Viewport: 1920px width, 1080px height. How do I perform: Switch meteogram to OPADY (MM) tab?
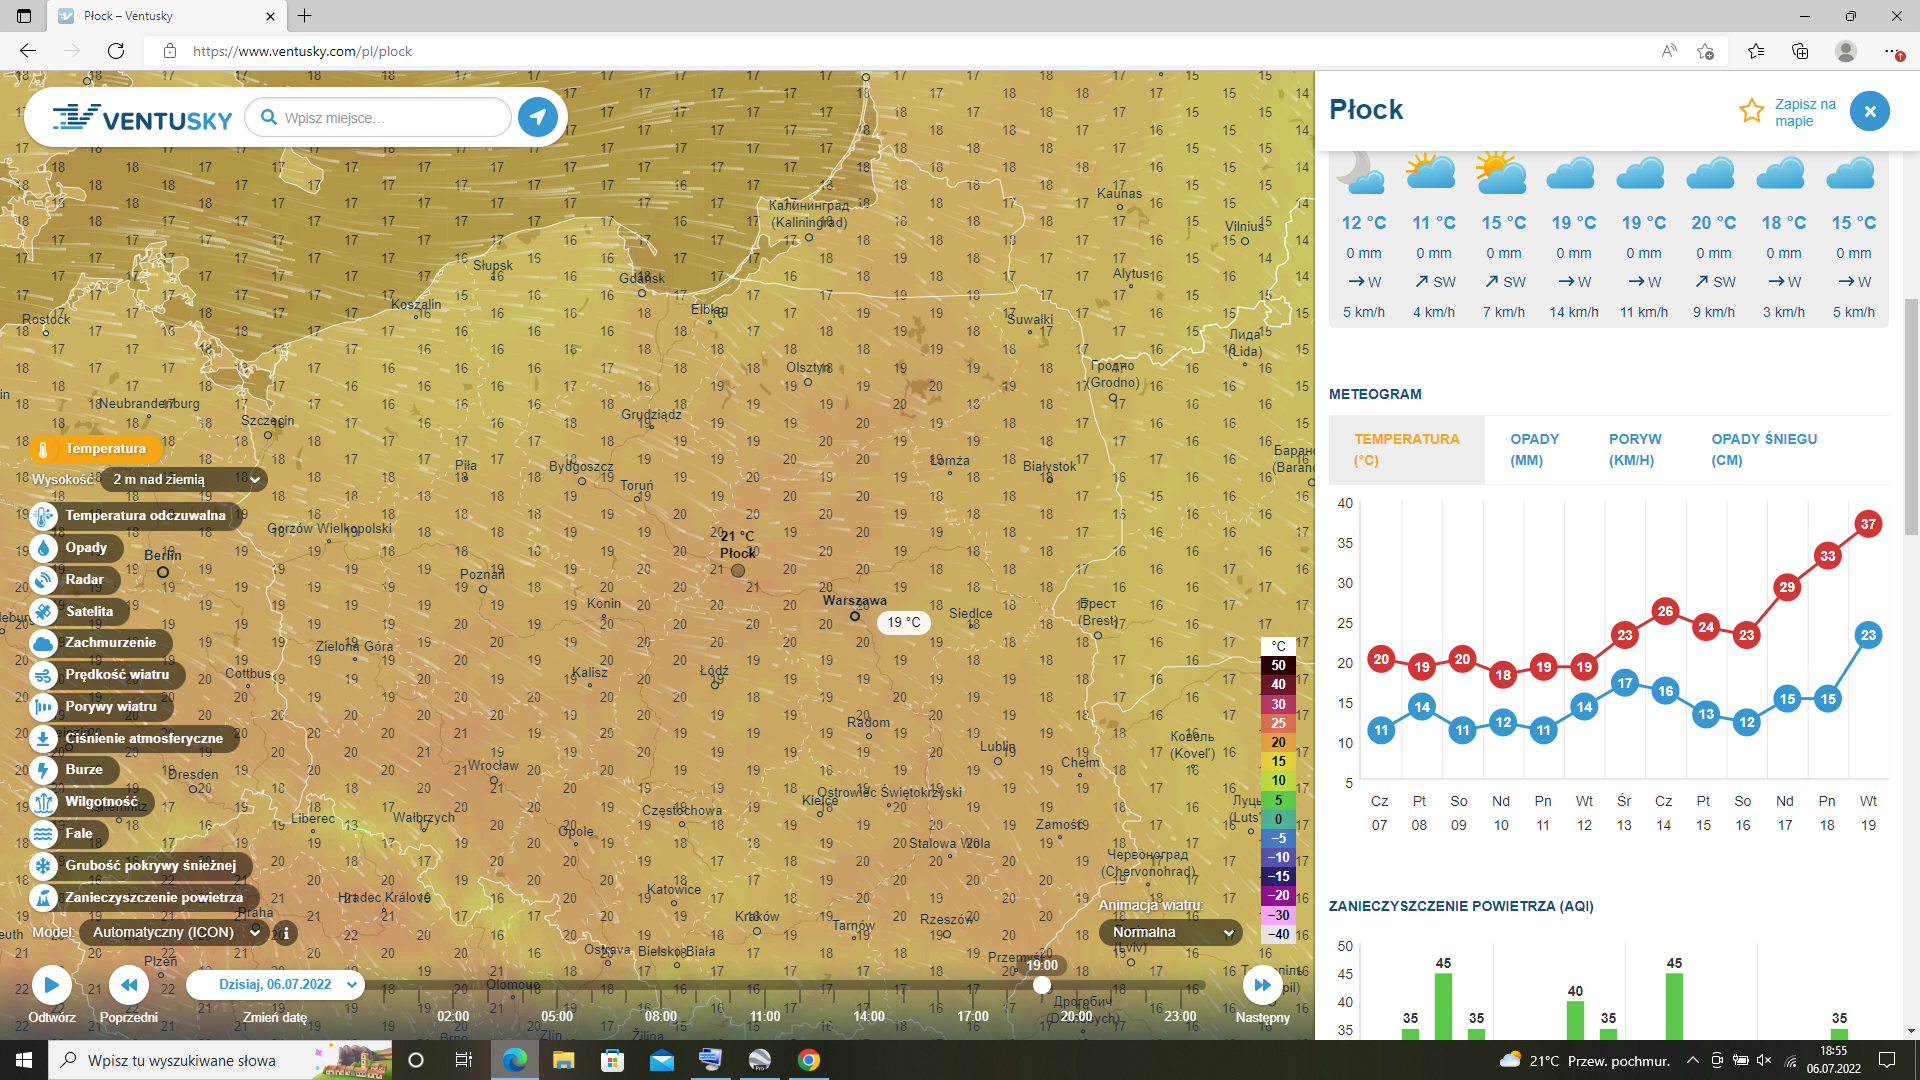[x=1534, y=450]
